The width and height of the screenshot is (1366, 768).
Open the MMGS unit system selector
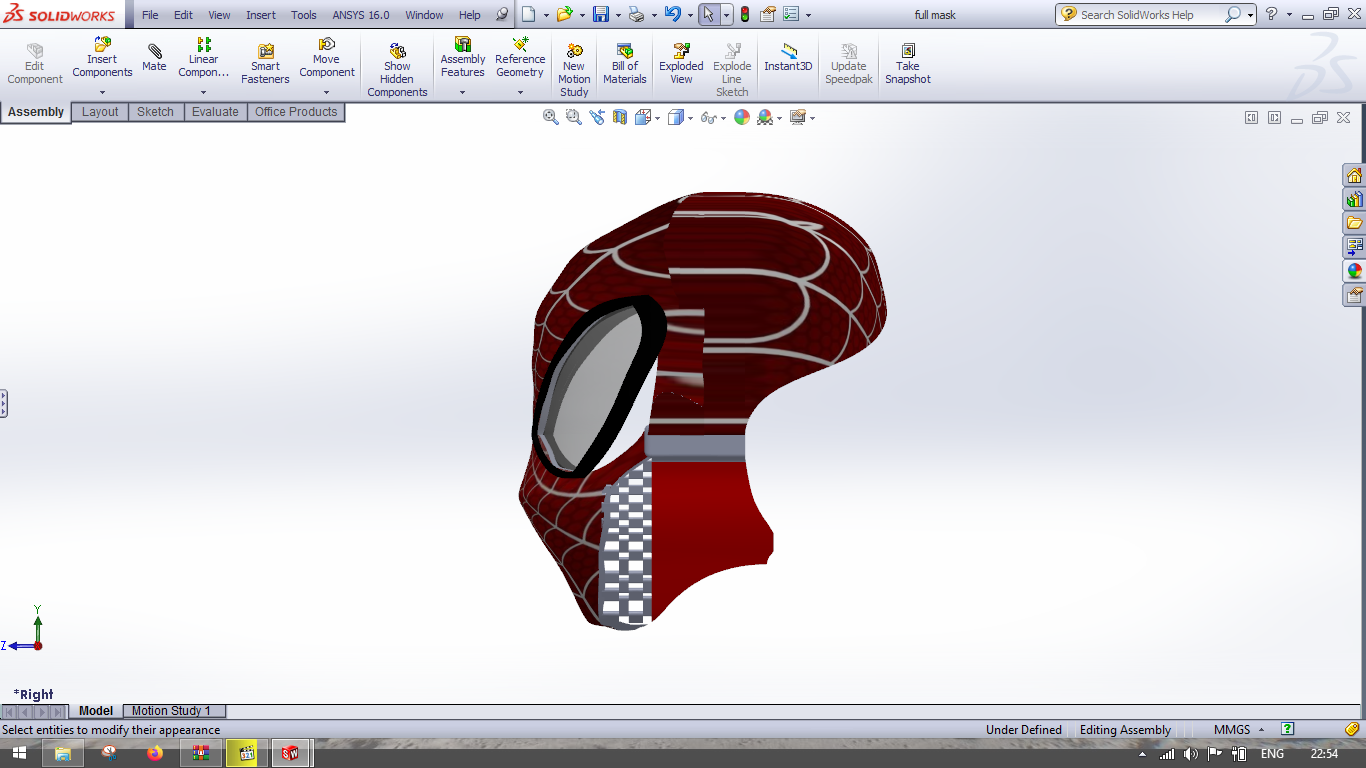[1239, 730]
